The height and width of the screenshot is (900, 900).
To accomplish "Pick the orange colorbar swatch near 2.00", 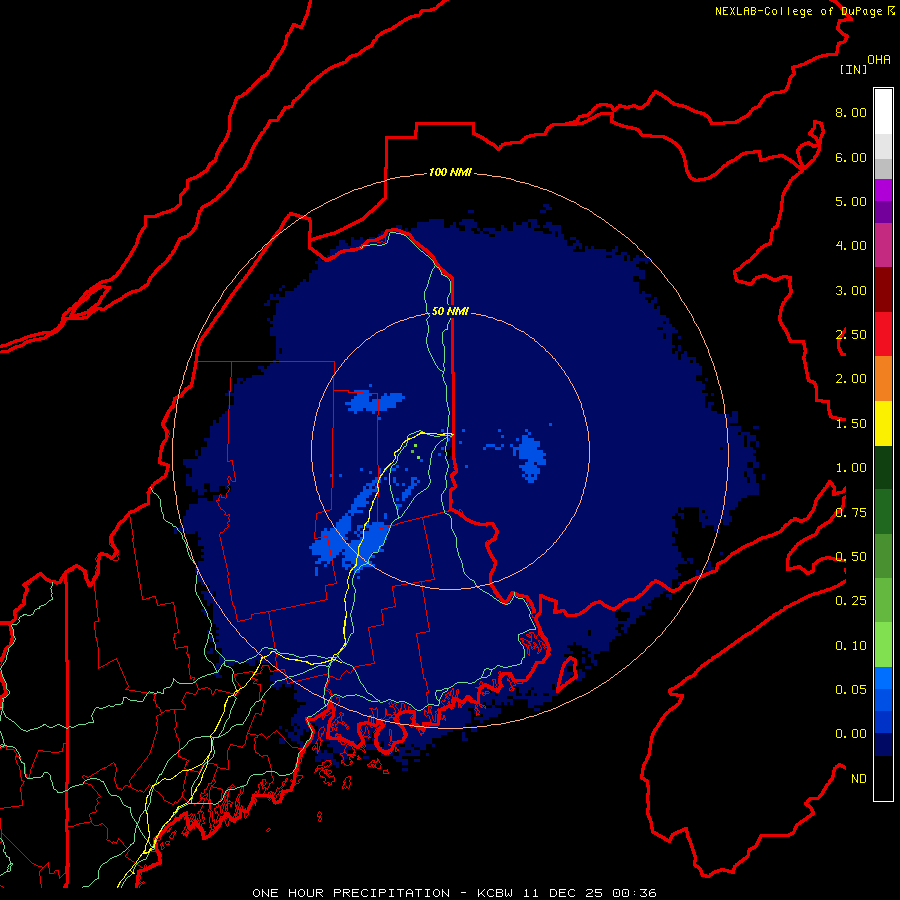I will point(883,378).
